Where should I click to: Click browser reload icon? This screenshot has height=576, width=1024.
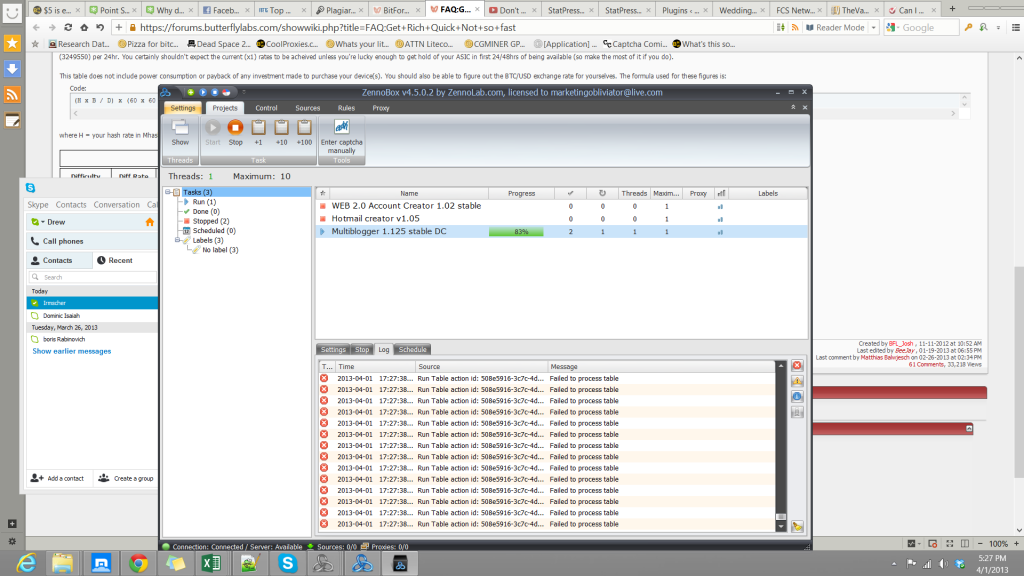[68, 27]
